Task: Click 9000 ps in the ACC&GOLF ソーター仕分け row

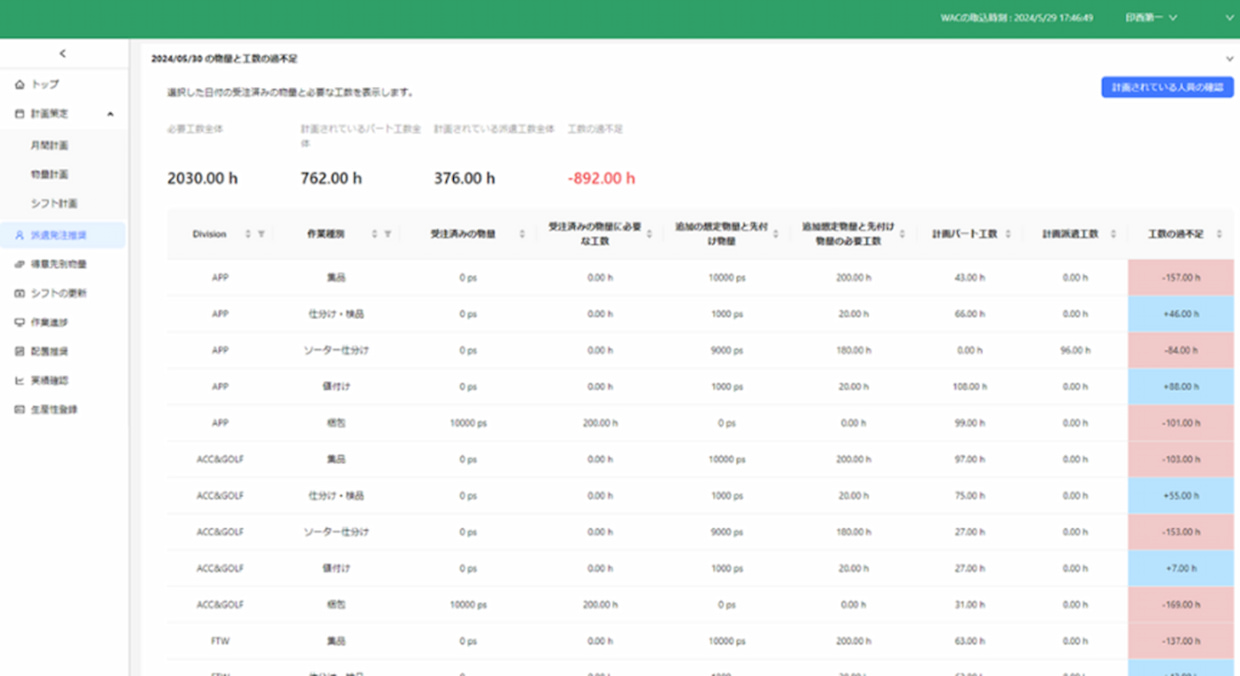Action: pyautogui.click(x=726, y=532)
